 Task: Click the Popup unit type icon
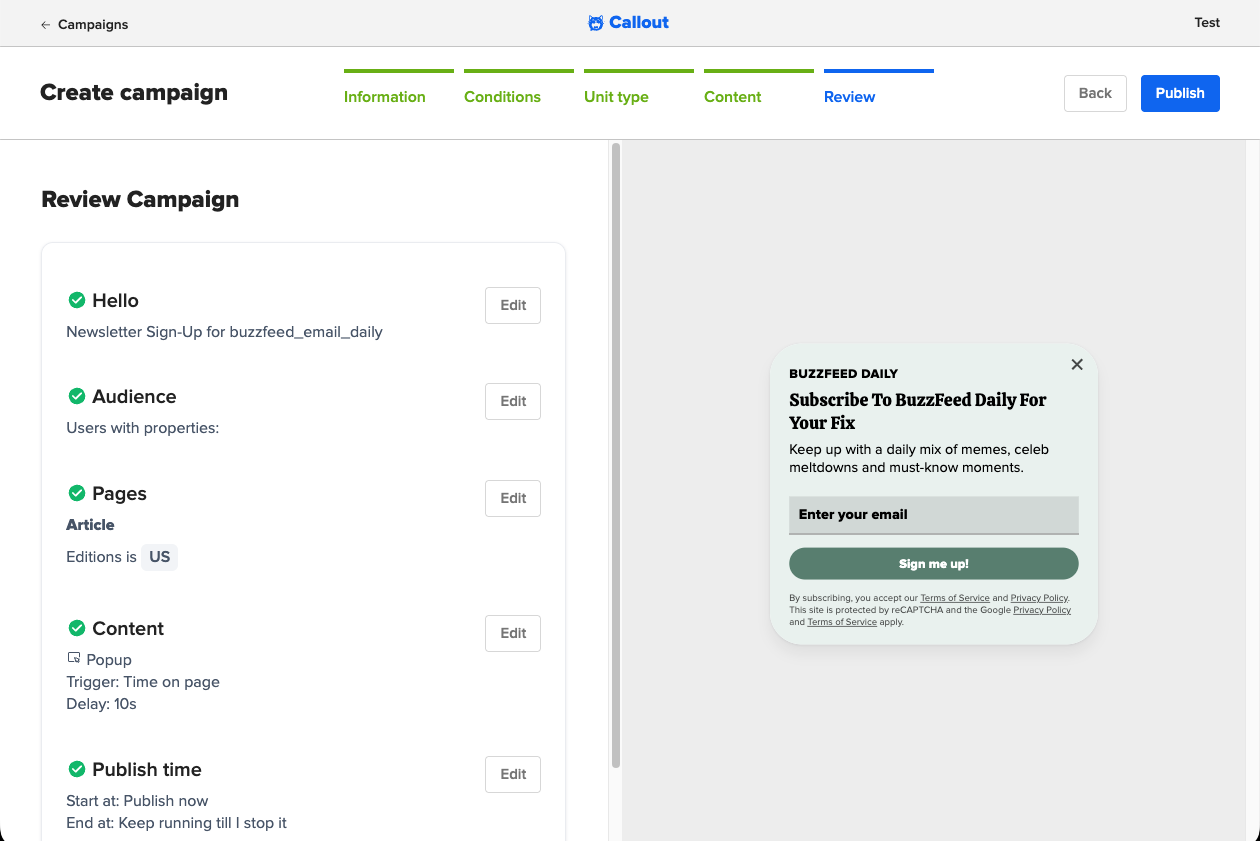[x=73, y=658]
